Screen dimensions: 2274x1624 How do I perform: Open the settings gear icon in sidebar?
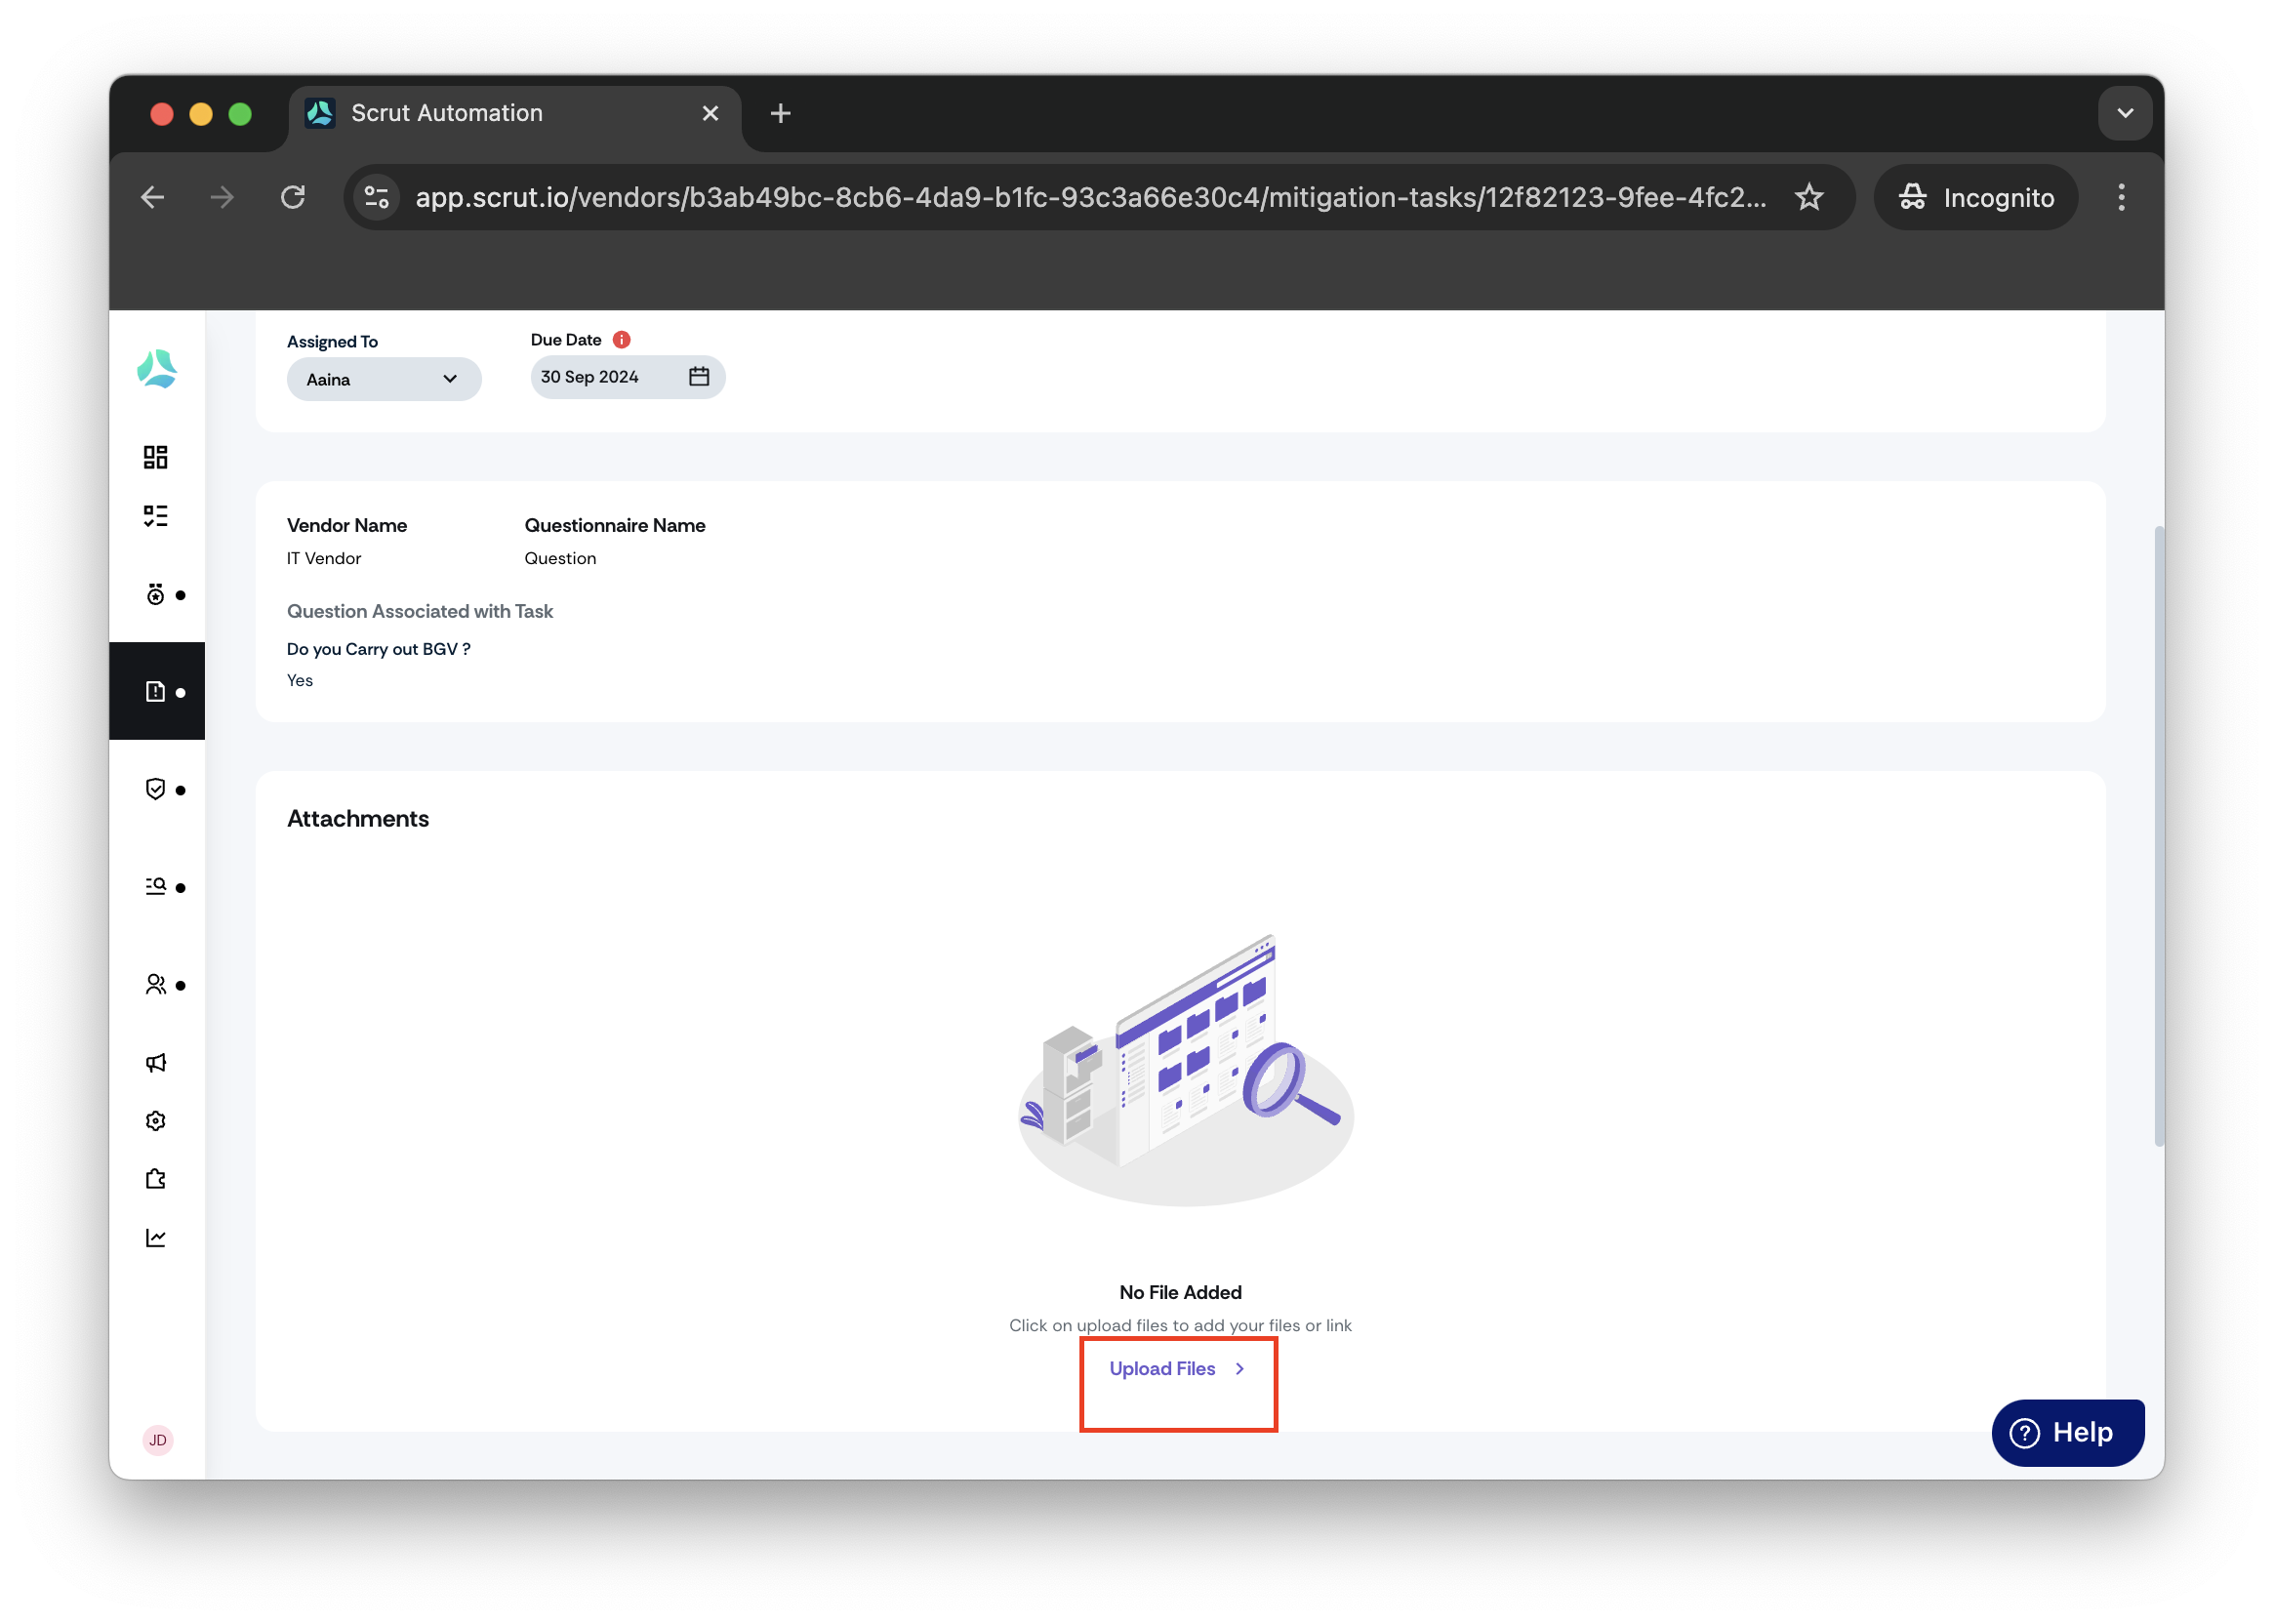[x=155, y=1121]
